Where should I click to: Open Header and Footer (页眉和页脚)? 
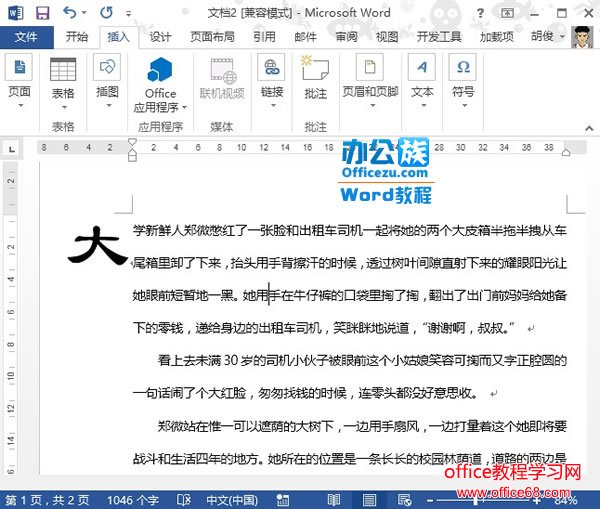tap(370, 80)
